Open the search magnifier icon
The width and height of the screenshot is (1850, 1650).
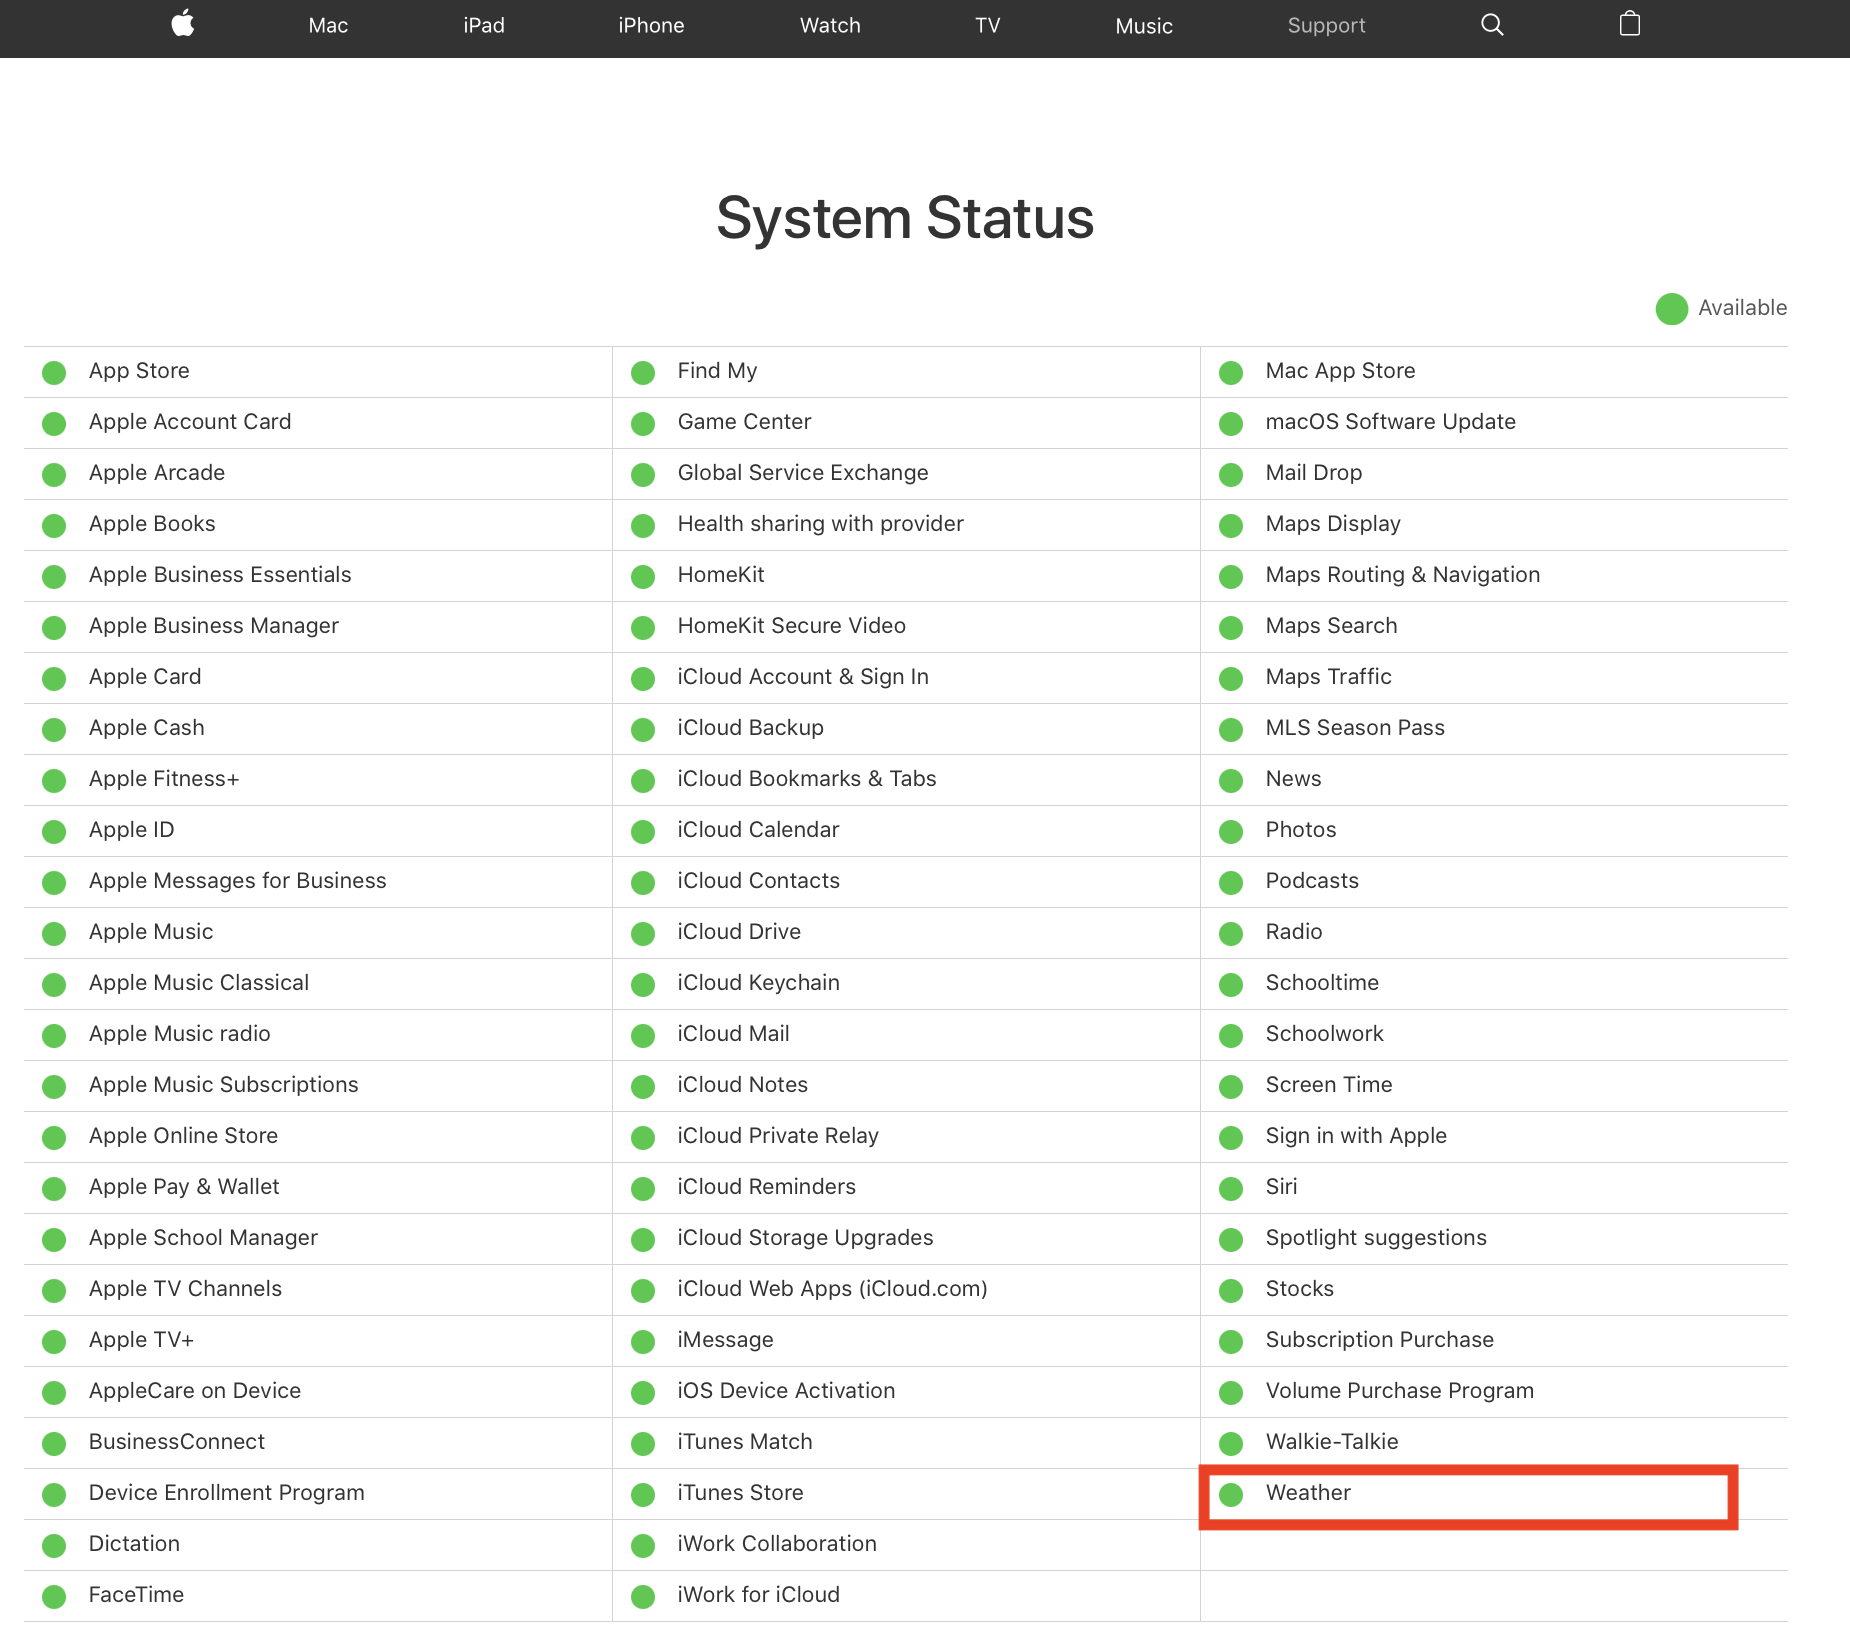[1492, 25]
